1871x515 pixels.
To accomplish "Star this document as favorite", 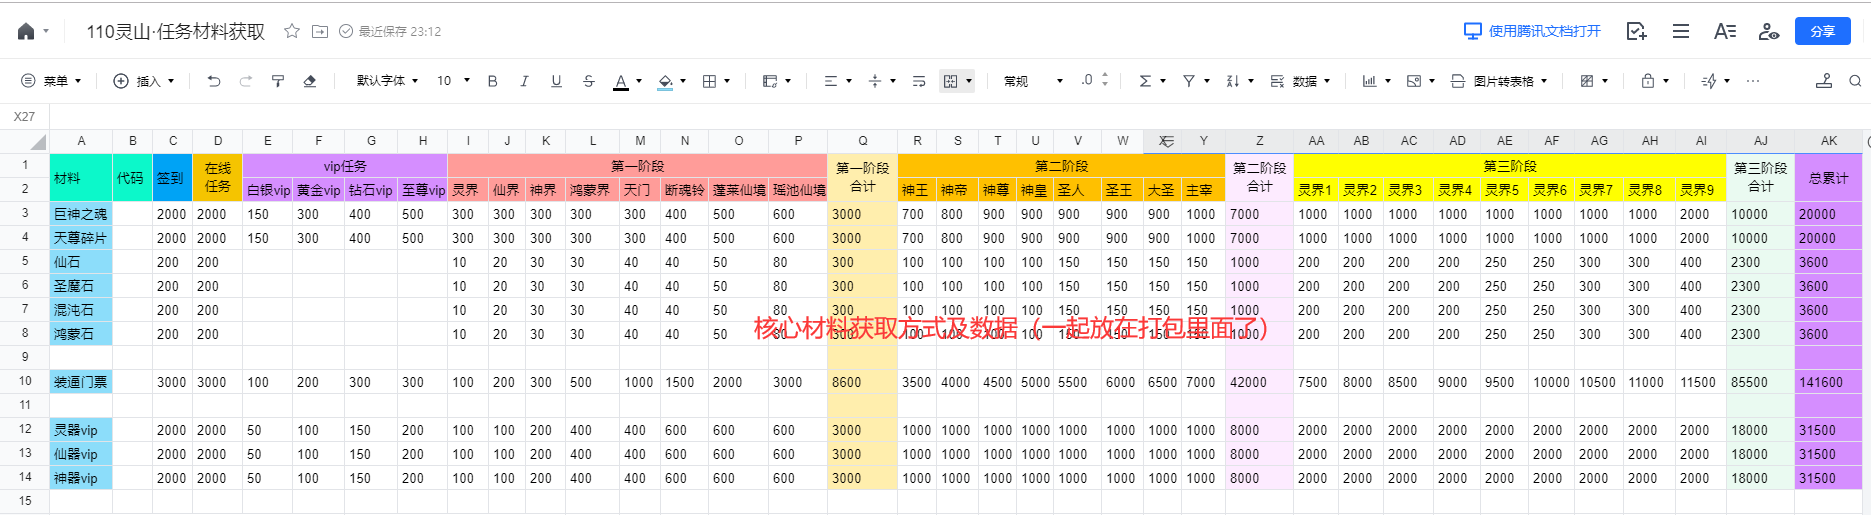I will click(x=292, y=31).
